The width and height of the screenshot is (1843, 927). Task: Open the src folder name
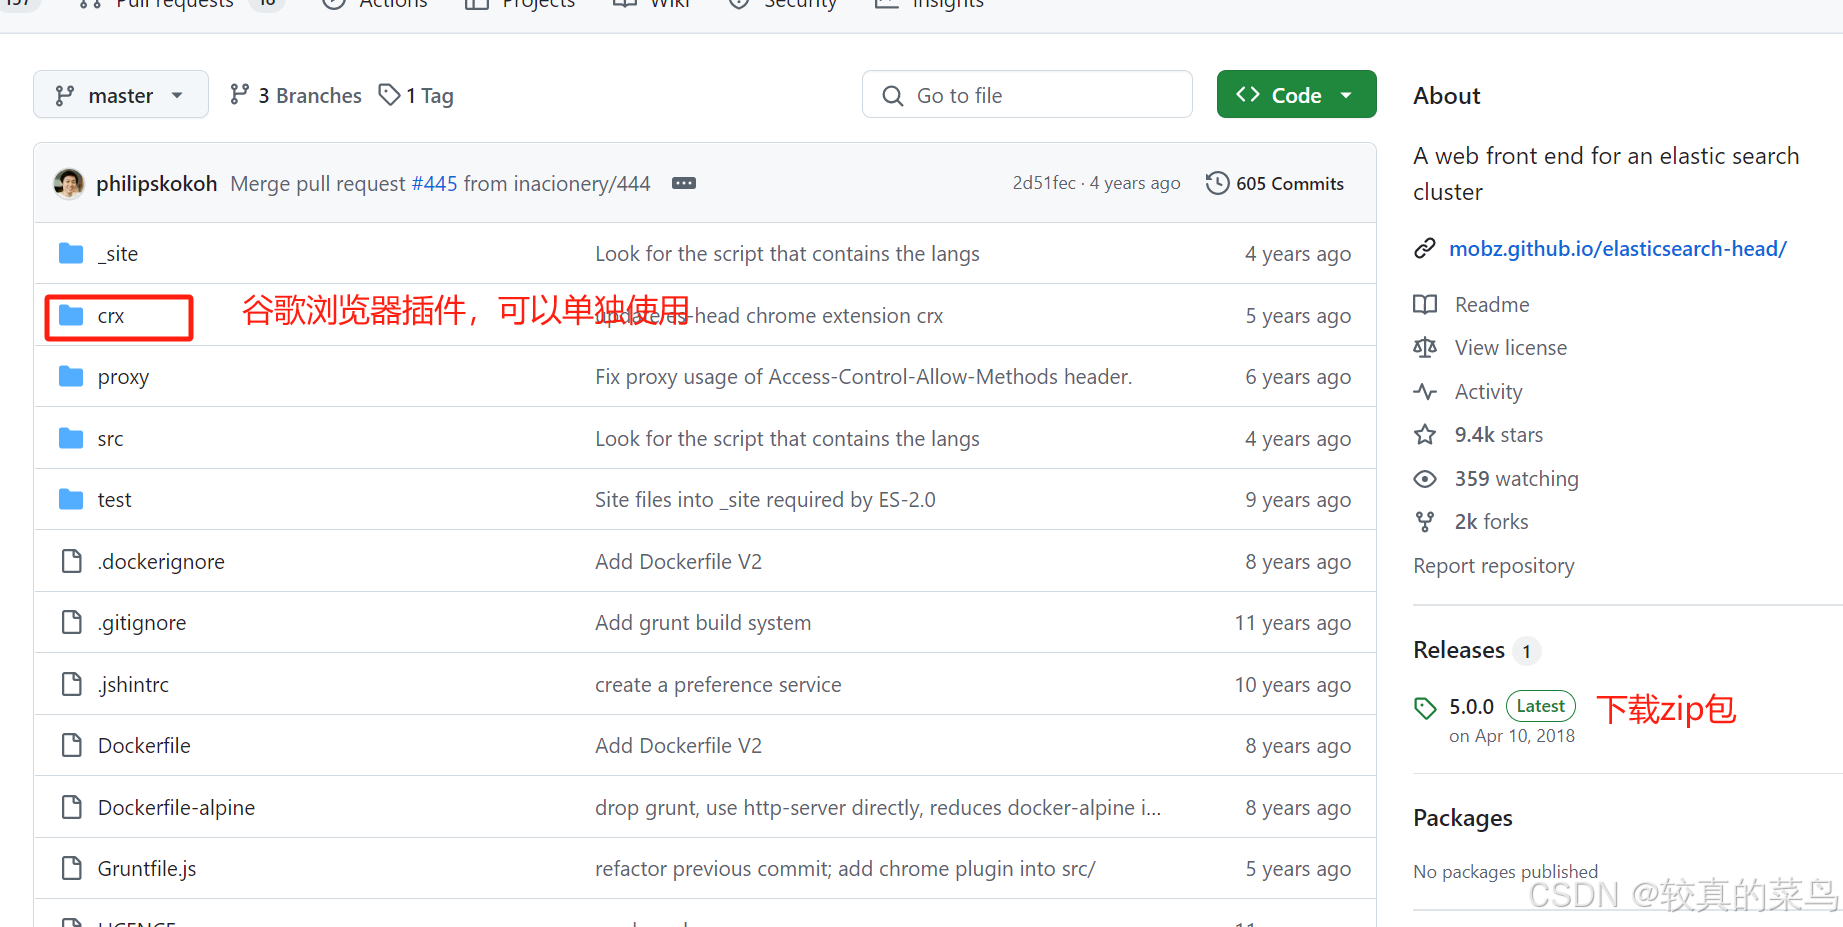(110, 439)
